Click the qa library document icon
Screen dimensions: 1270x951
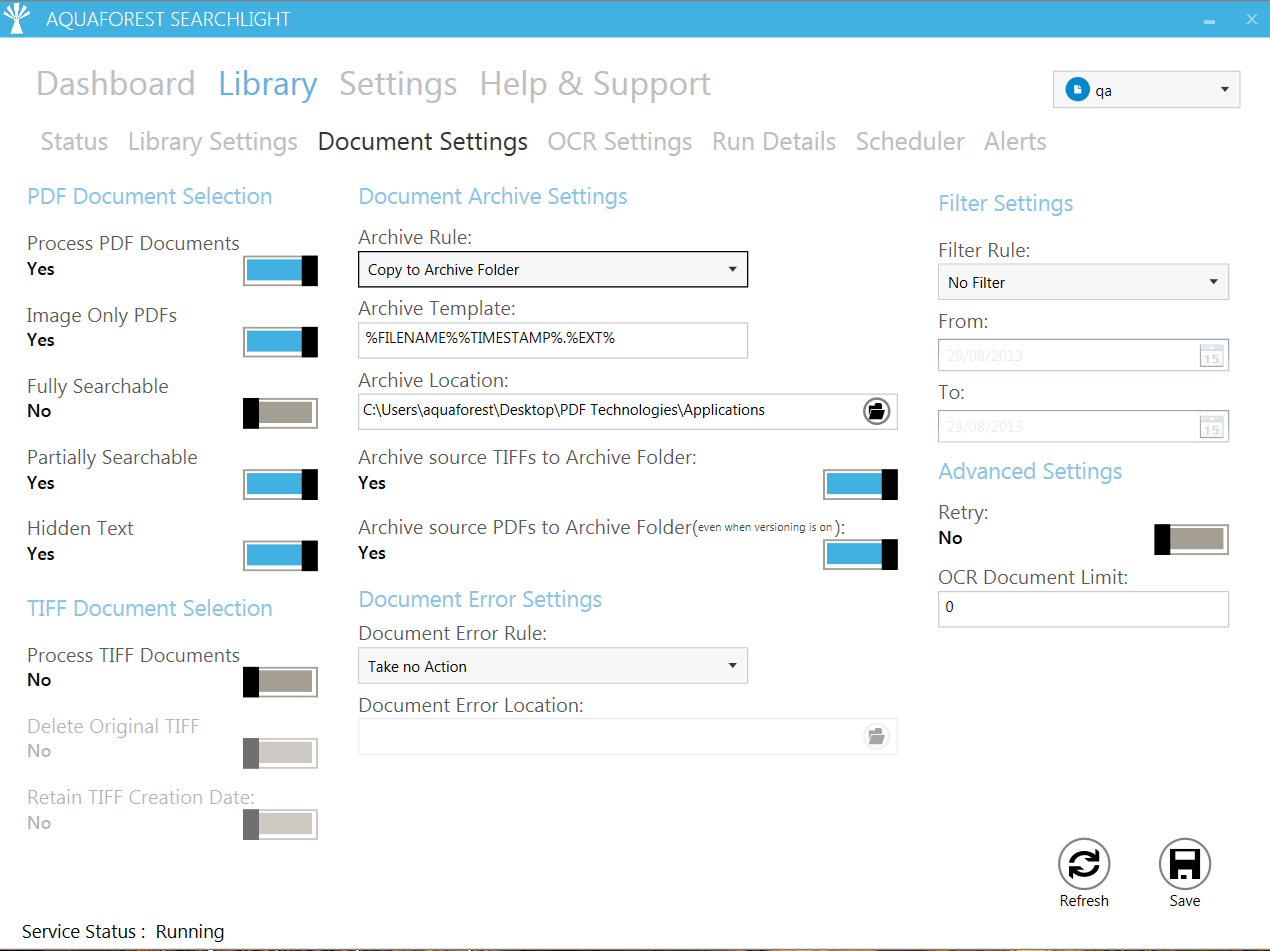coord(1077,90)
